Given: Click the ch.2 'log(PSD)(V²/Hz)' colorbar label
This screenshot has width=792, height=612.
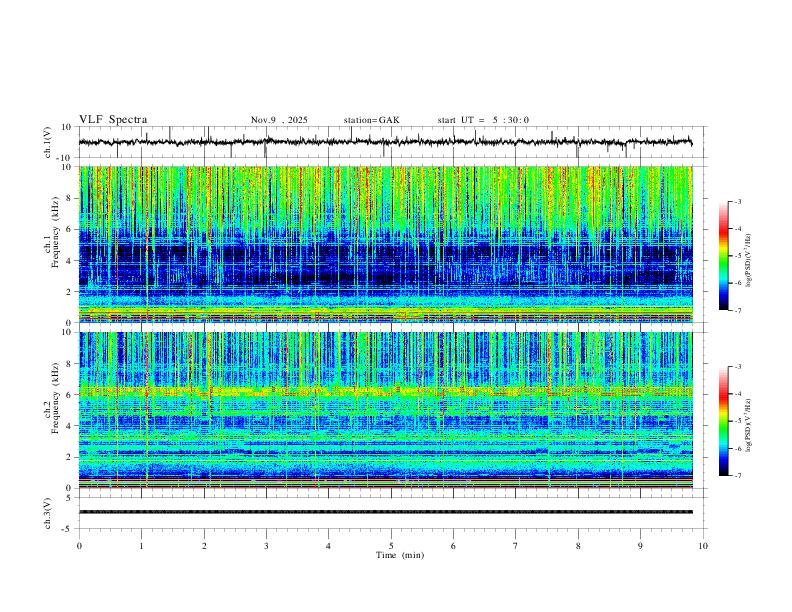Looking at the screenshot, I should pyautogui.click(x=748, y=425).
